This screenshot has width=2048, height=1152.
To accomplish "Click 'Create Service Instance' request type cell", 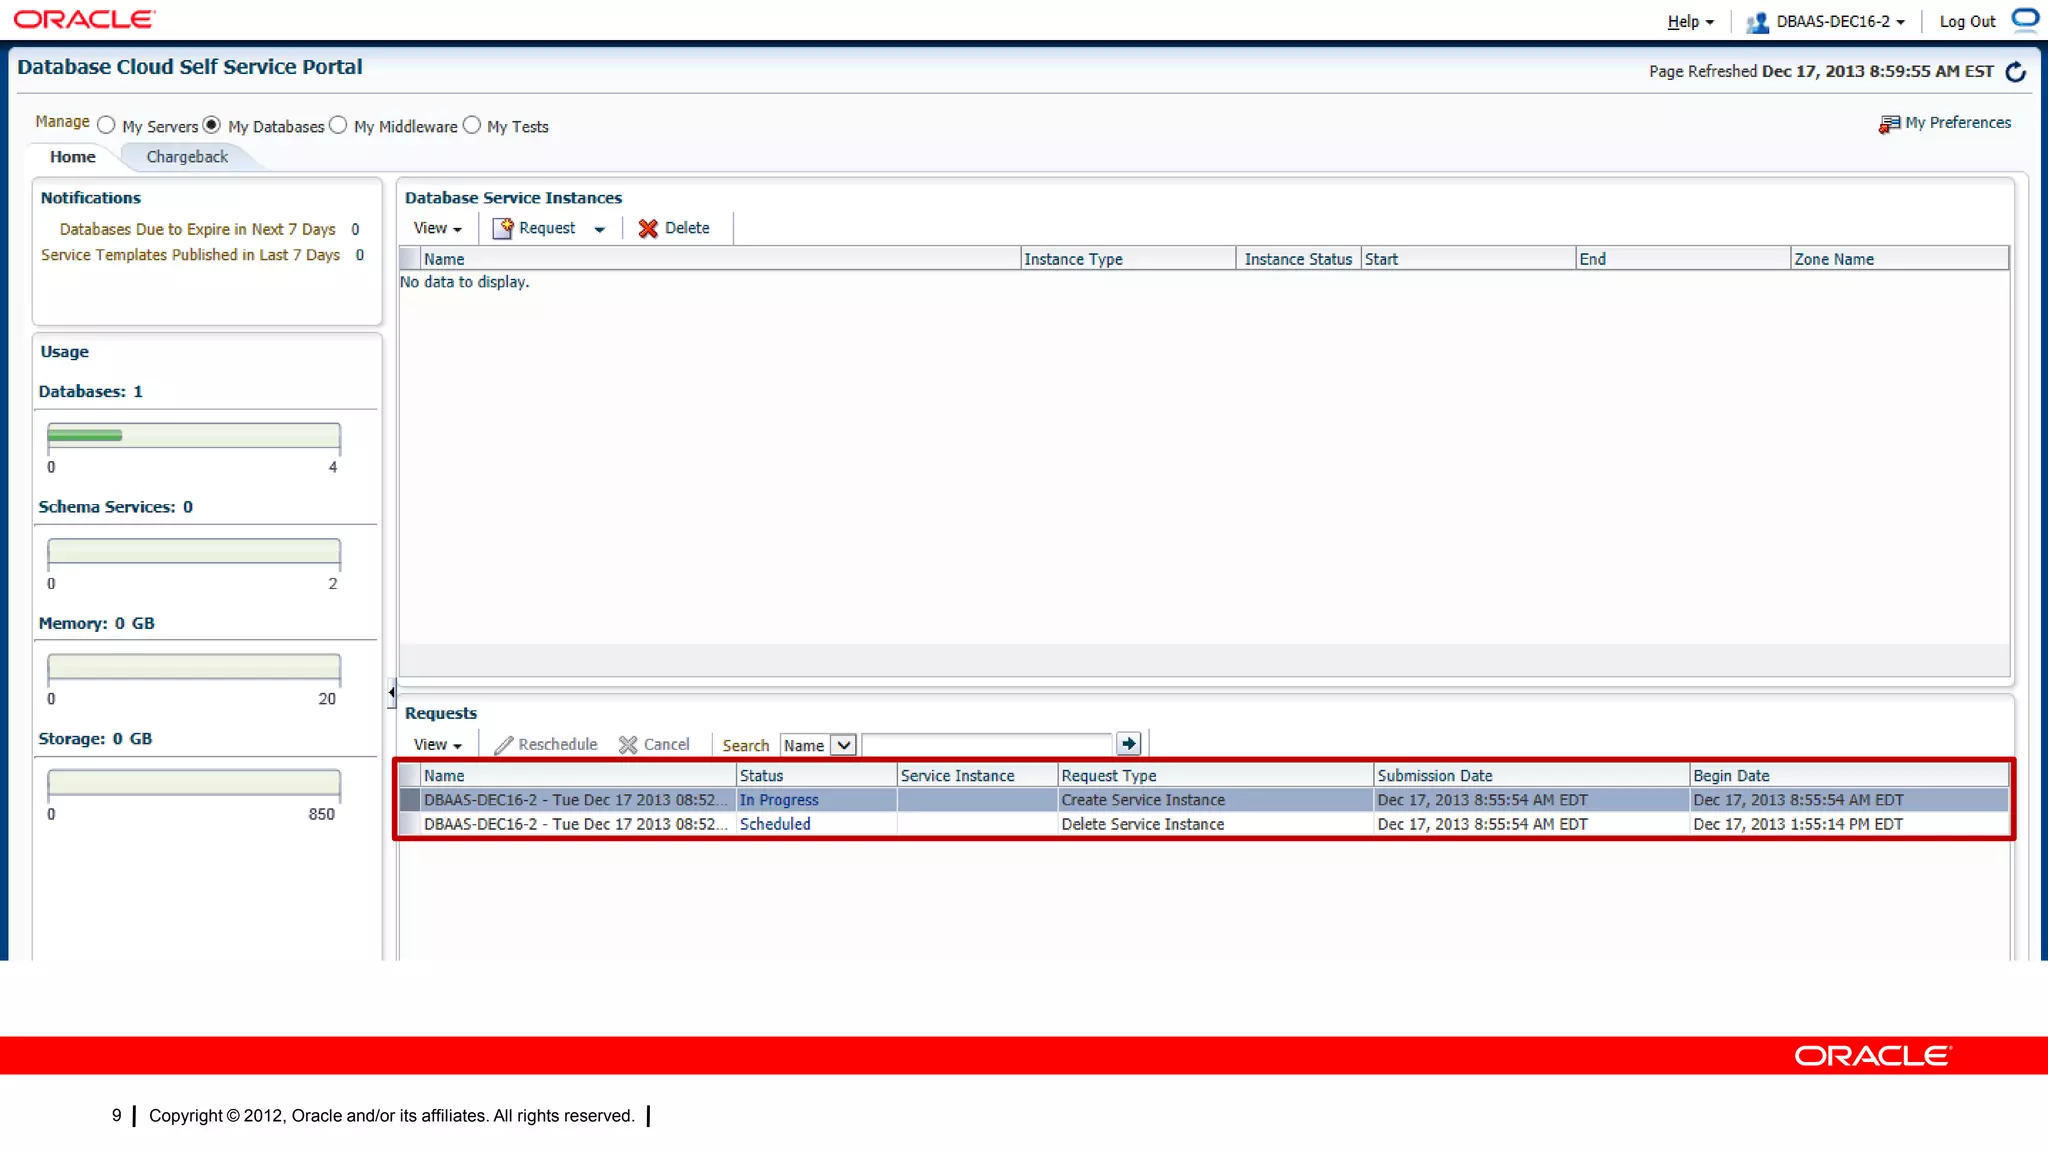I will (1215, 800).
